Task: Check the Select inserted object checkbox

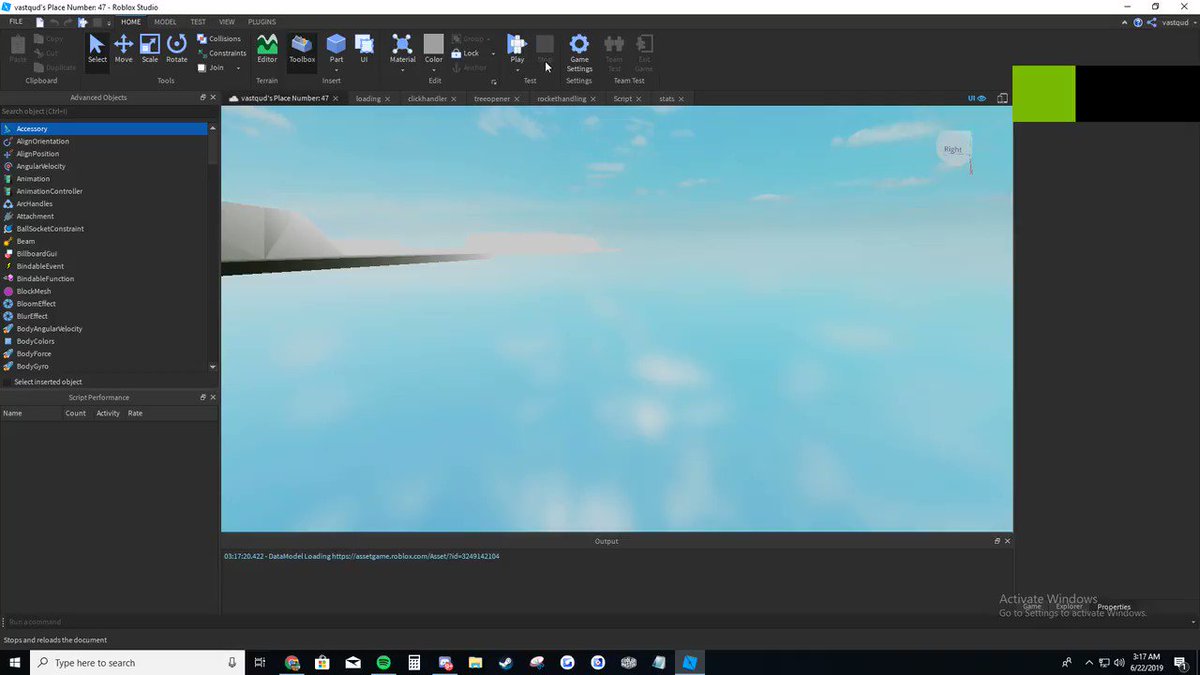Action: (8, 382)
